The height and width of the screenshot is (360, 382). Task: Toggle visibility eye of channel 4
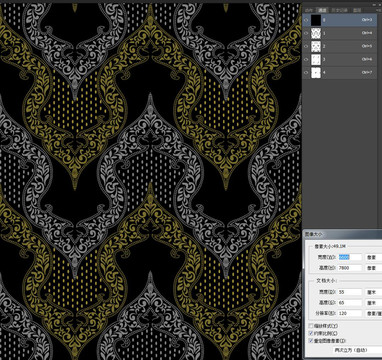306,72
